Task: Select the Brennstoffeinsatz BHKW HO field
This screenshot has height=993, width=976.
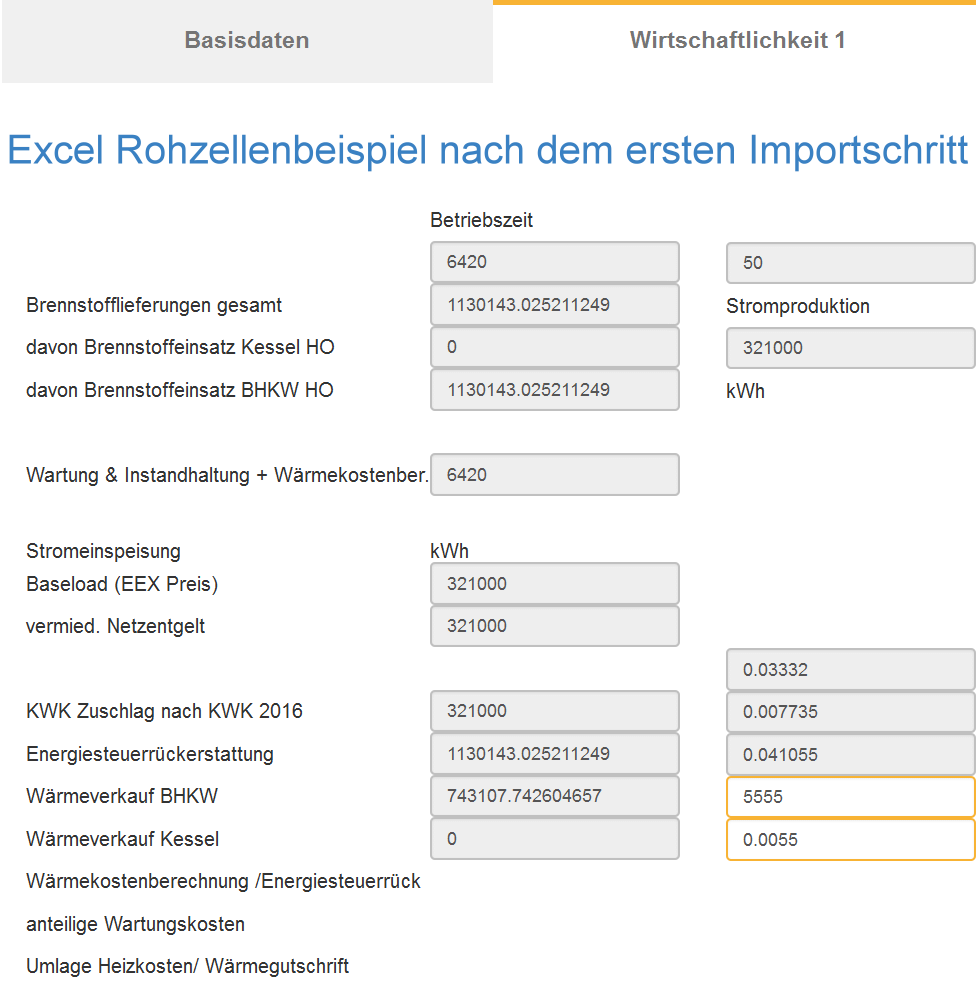Action: [x=554, y=390]
